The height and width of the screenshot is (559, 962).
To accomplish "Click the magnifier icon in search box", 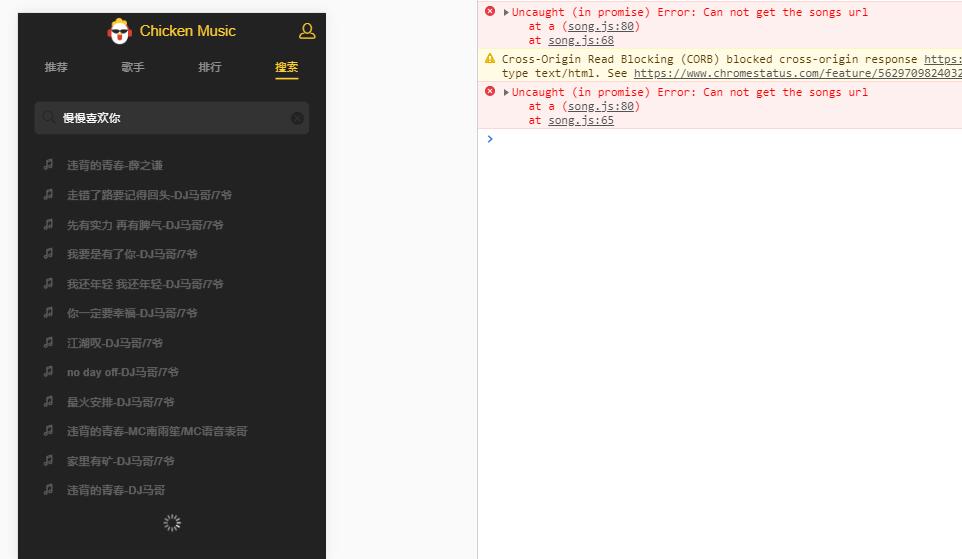I will (48, 117).
